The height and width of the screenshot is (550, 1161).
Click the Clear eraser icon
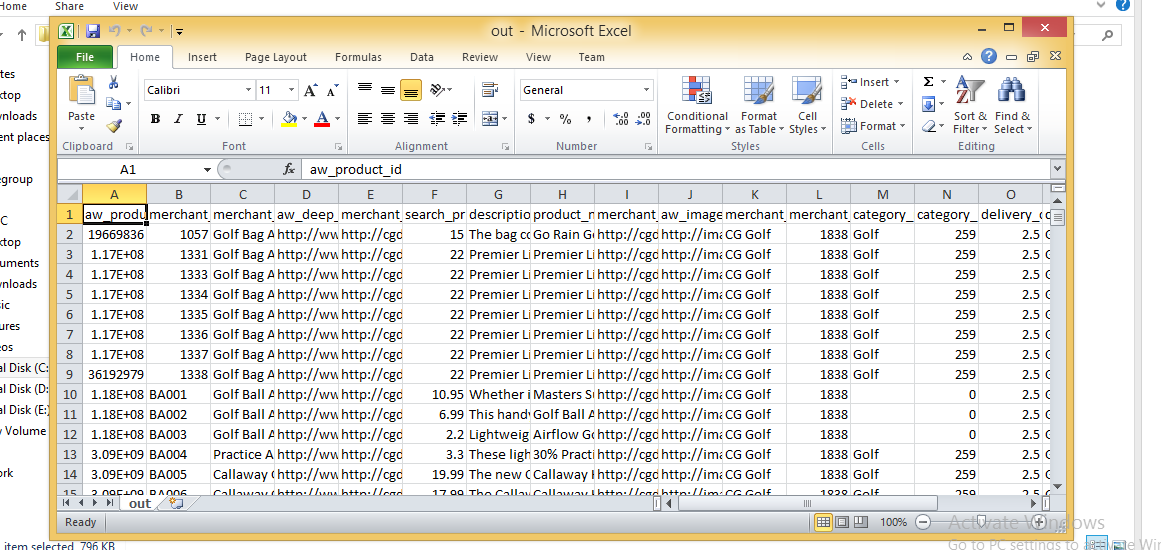(x=929, y=127)
